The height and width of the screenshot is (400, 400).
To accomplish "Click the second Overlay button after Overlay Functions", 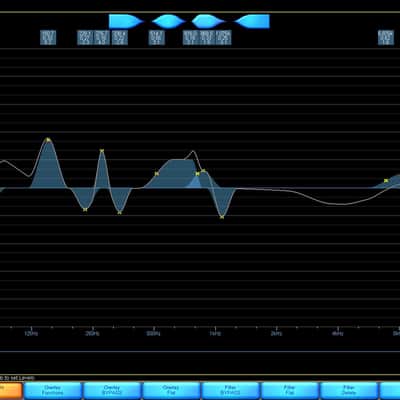I will click(112, 391).
